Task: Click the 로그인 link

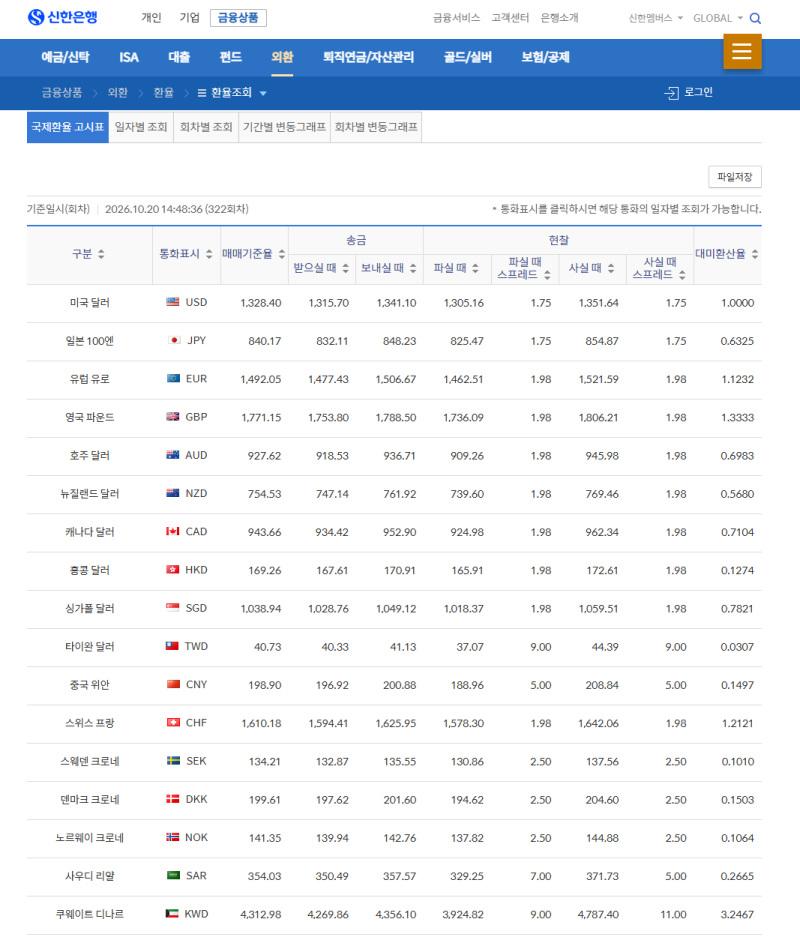Action: [699, 92]
